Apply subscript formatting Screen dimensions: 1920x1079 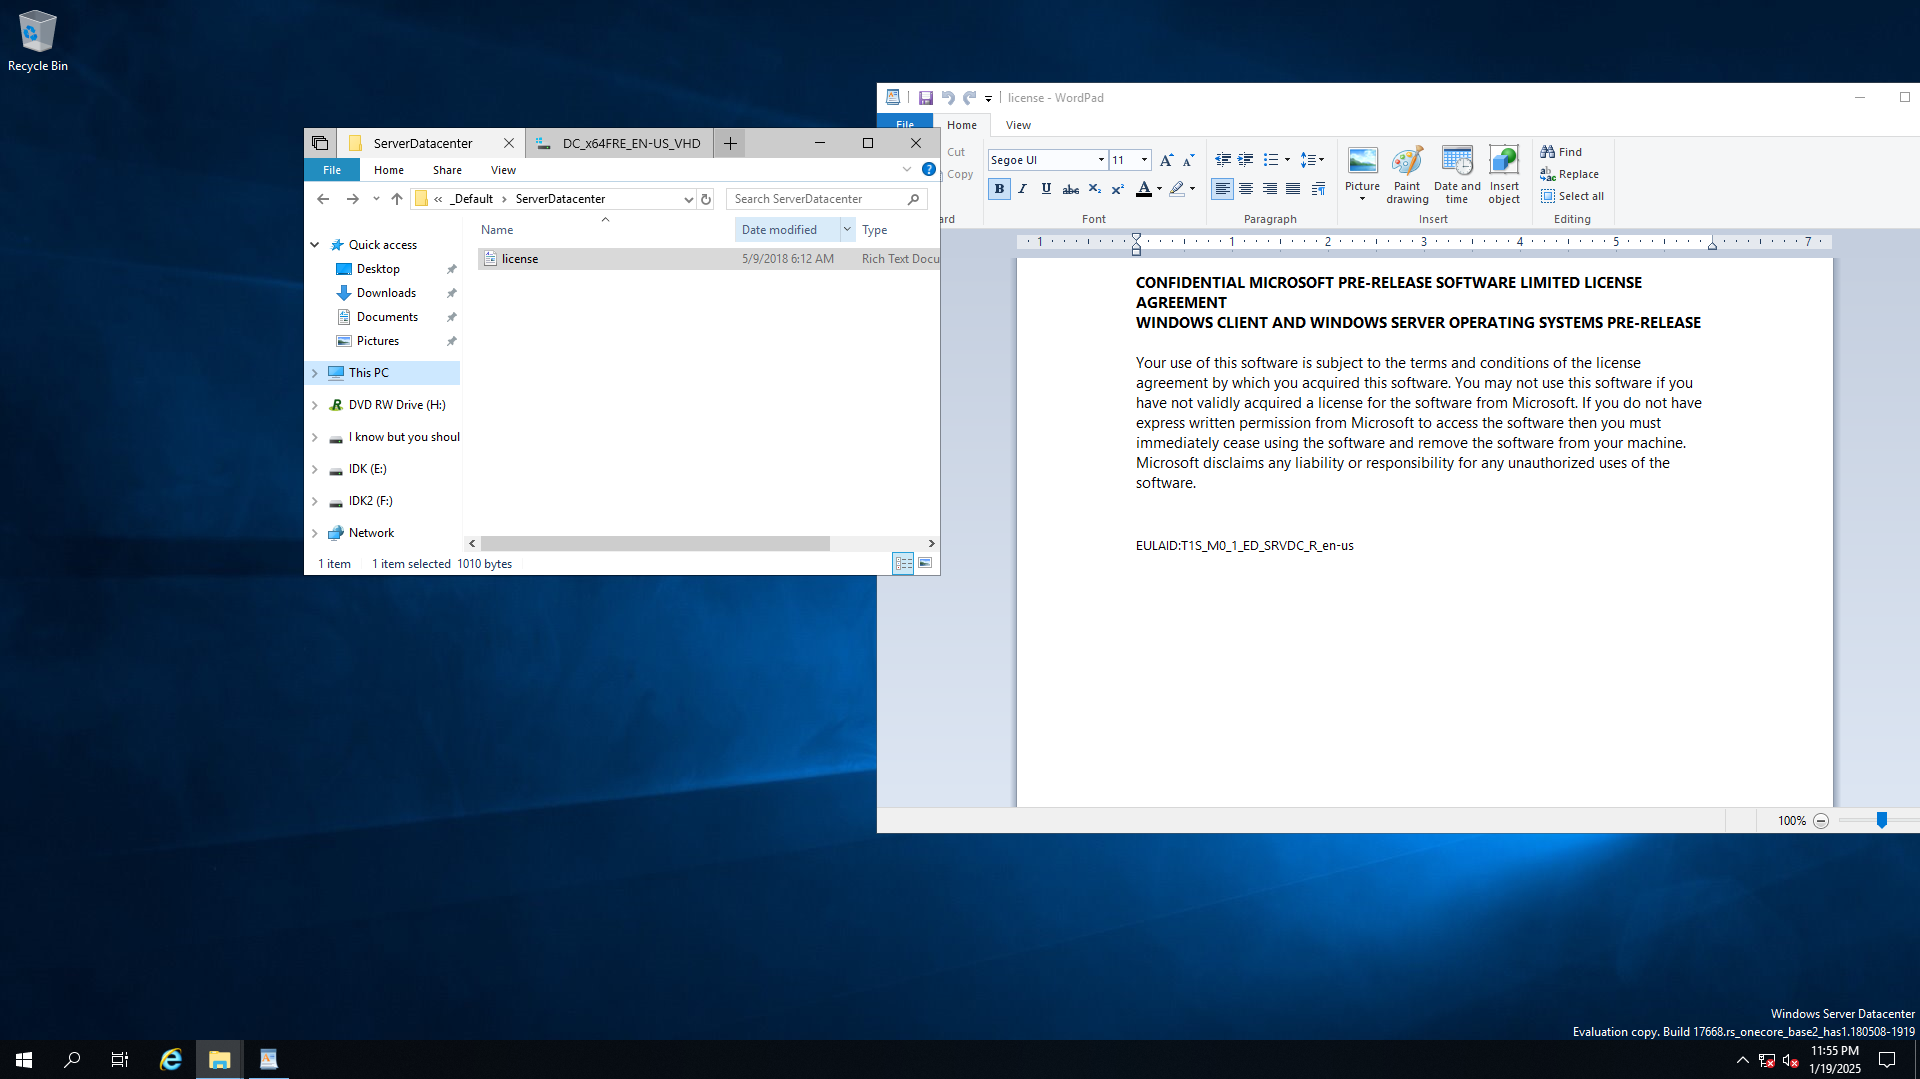pyautogui.click(x=1095, y=189)
